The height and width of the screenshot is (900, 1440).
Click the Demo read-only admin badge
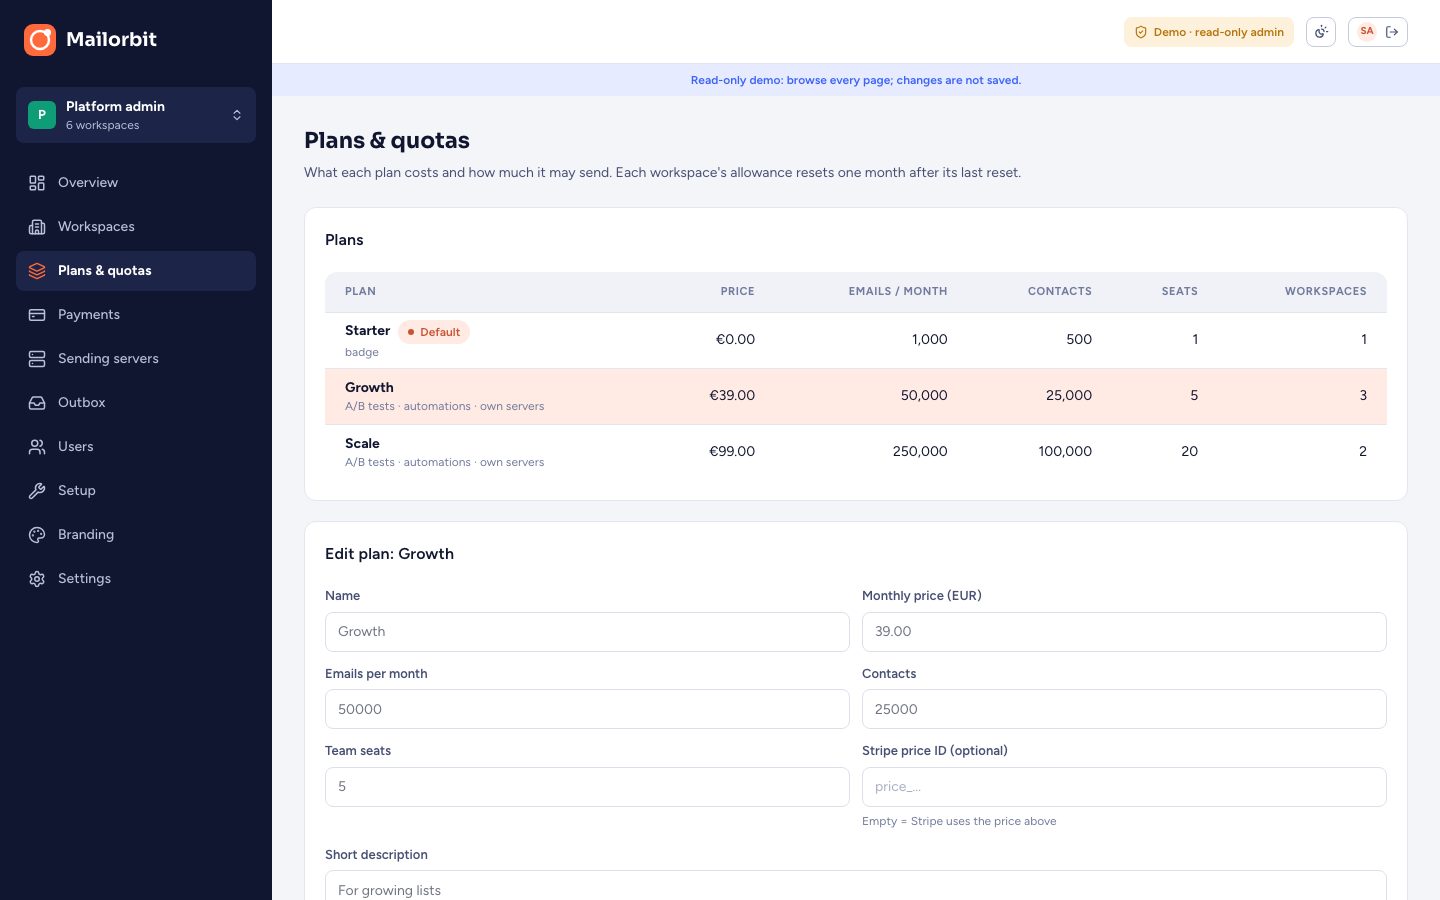[1209, 32]
